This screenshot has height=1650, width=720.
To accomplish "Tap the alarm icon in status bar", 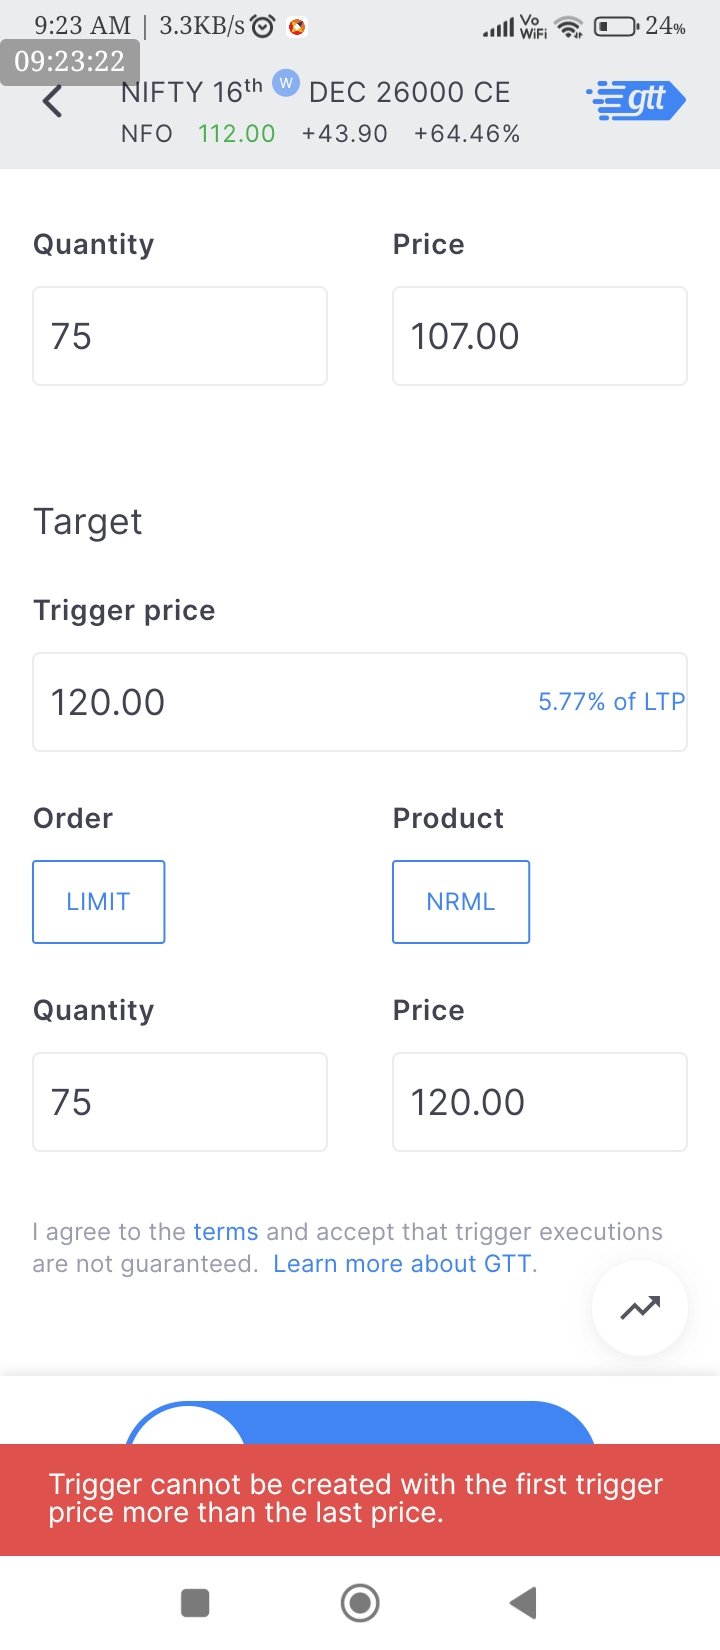I will 263,27.
